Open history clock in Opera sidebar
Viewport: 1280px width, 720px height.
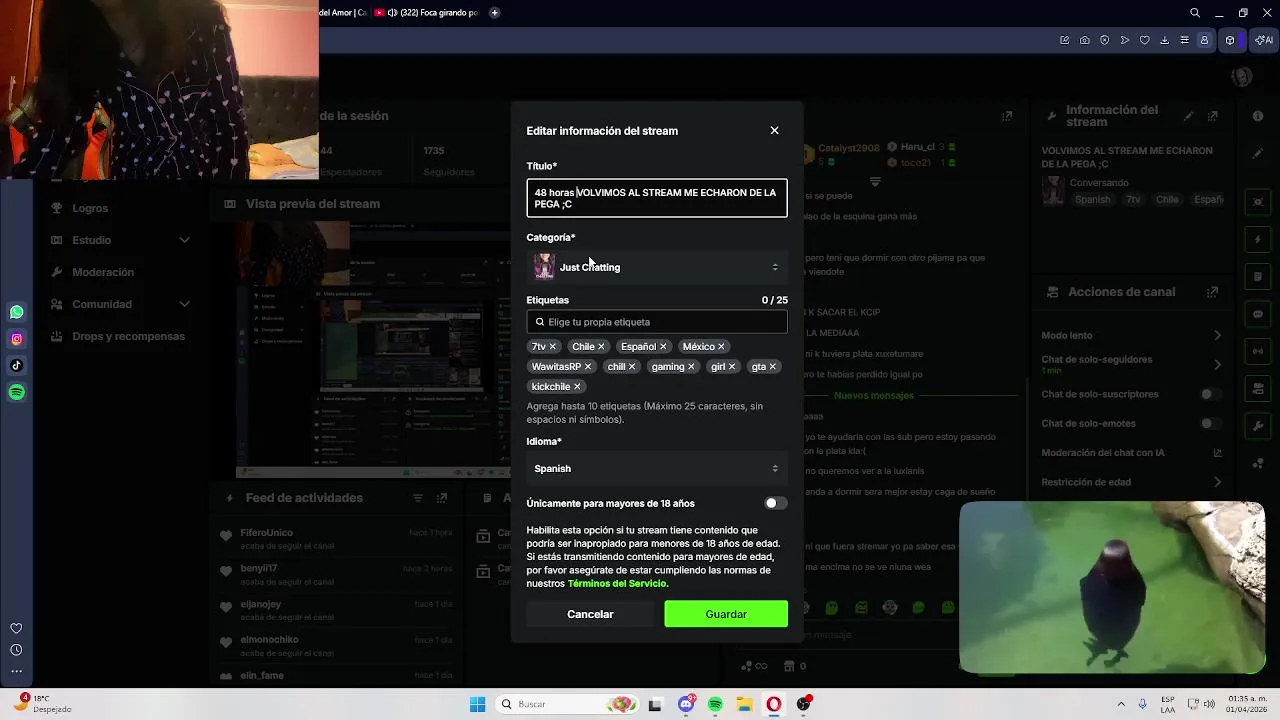point(16,650)
